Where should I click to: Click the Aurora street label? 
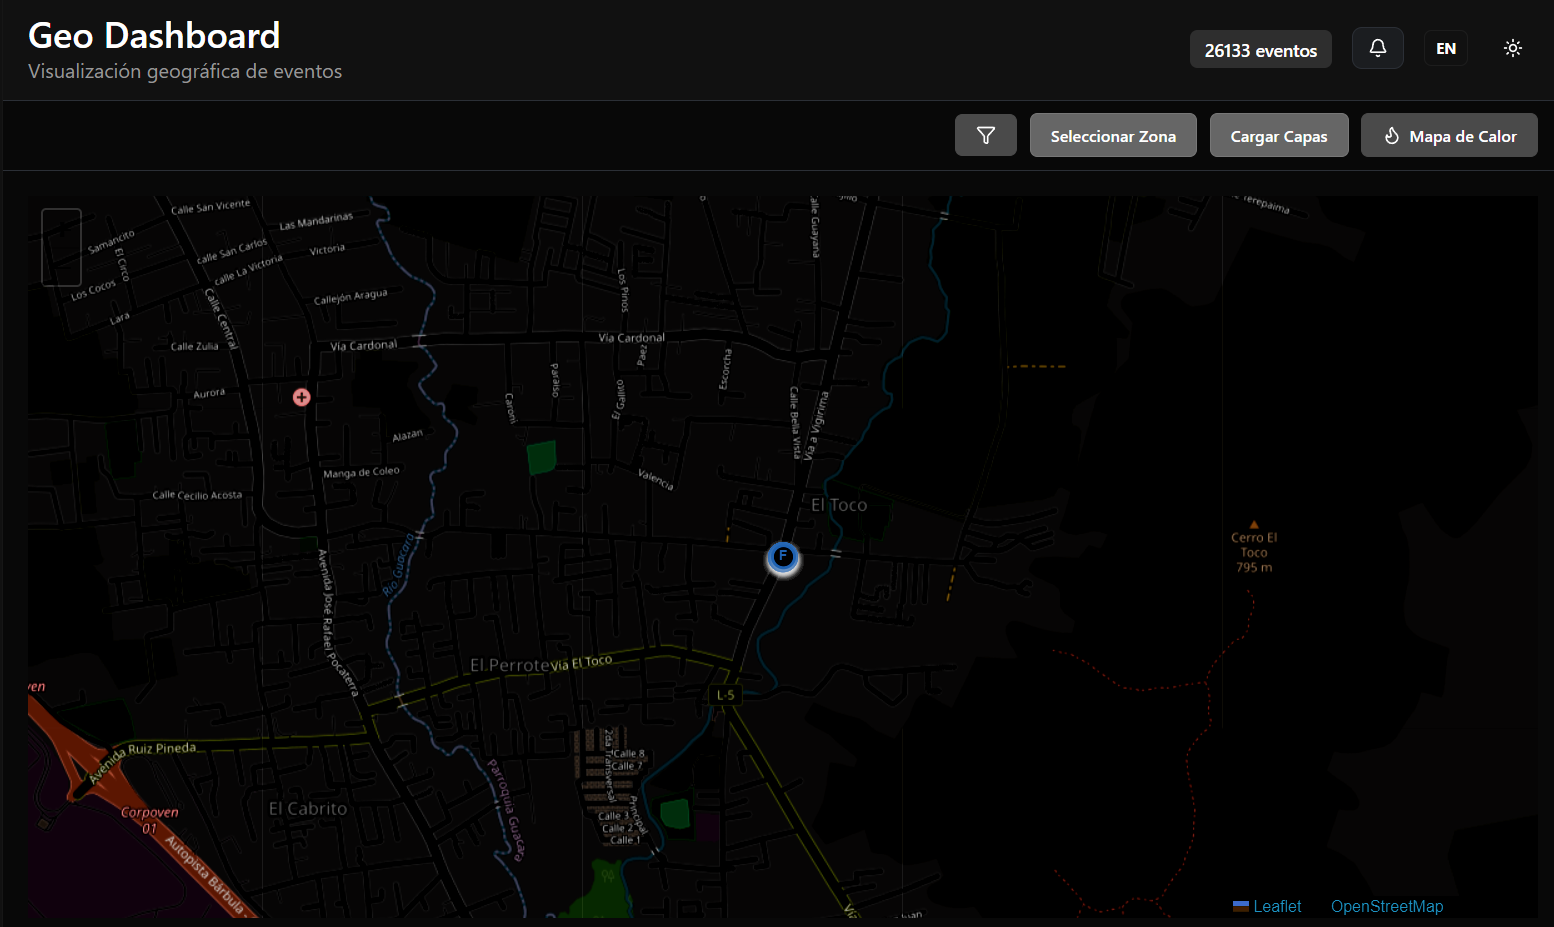click(209, 394)
